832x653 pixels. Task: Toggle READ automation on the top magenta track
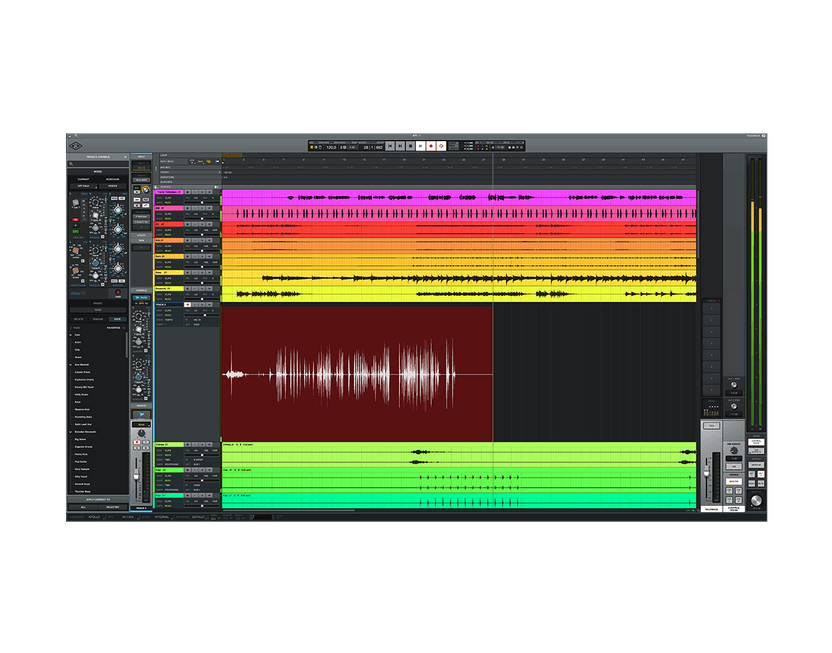(x=167, y=202)
